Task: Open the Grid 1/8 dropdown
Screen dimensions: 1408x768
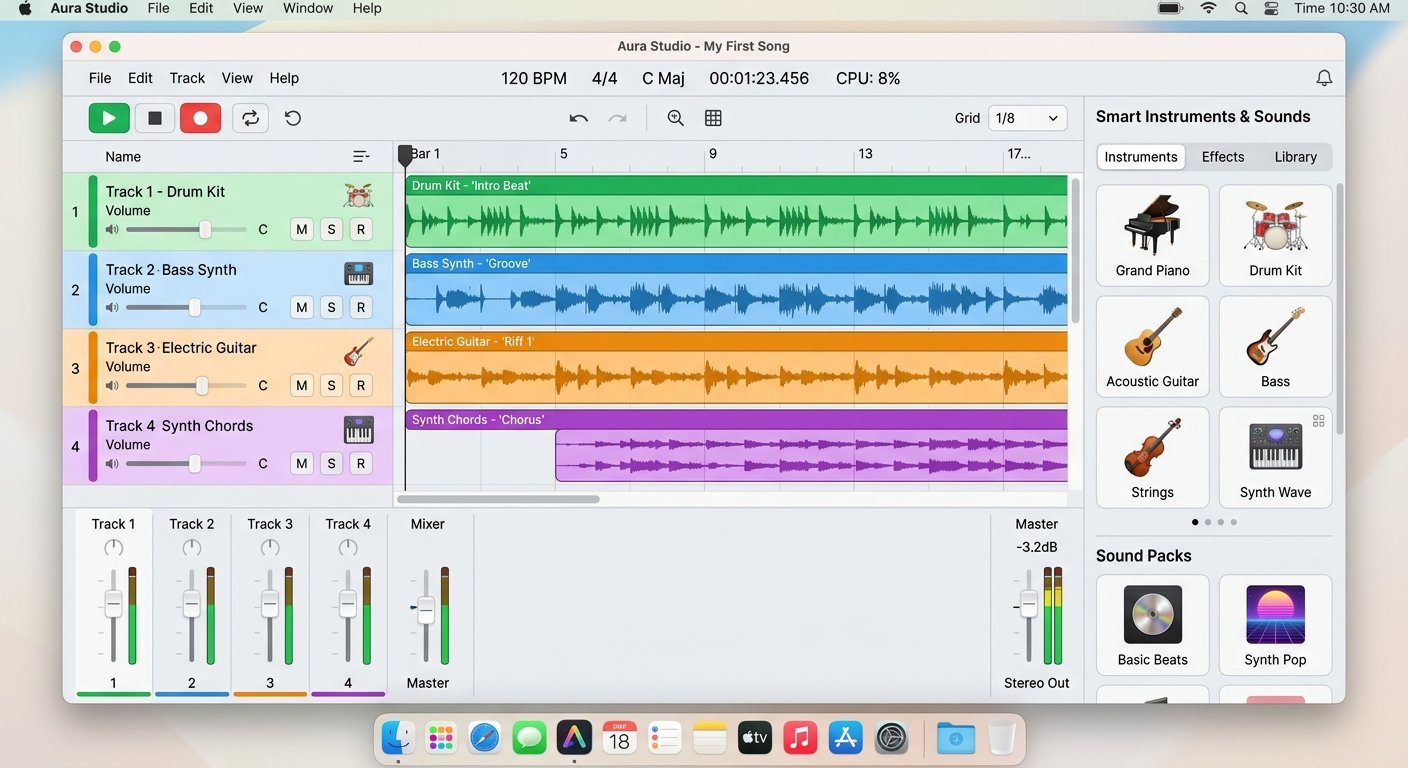Action: (1027, 118)
